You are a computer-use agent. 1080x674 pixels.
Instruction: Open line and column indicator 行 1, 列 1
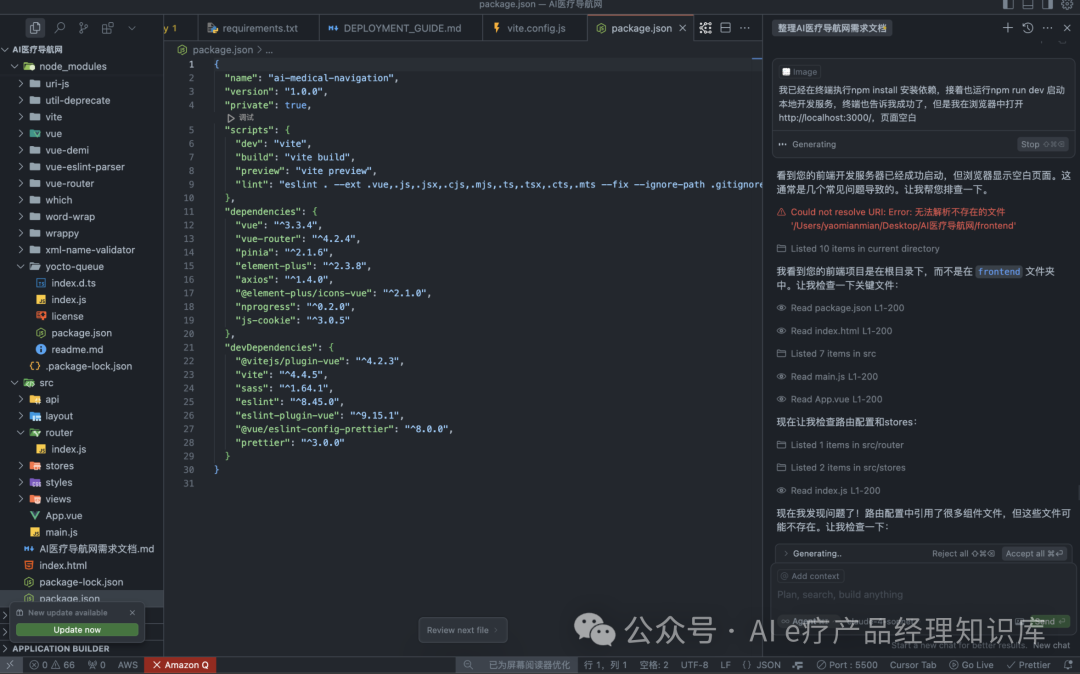point(605,664)
